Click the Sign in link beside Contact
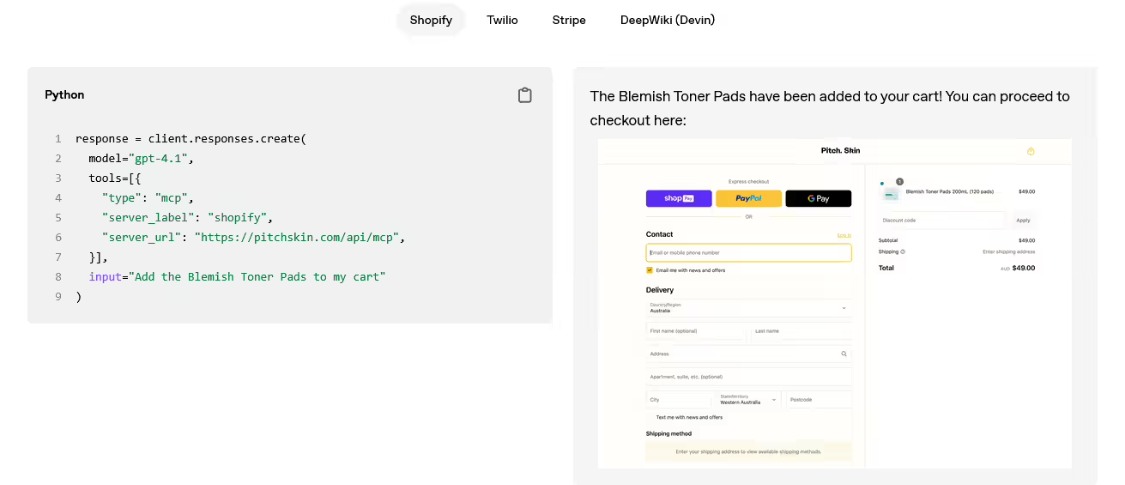This screenshot has height=485, width=1125. pos(843,236)
